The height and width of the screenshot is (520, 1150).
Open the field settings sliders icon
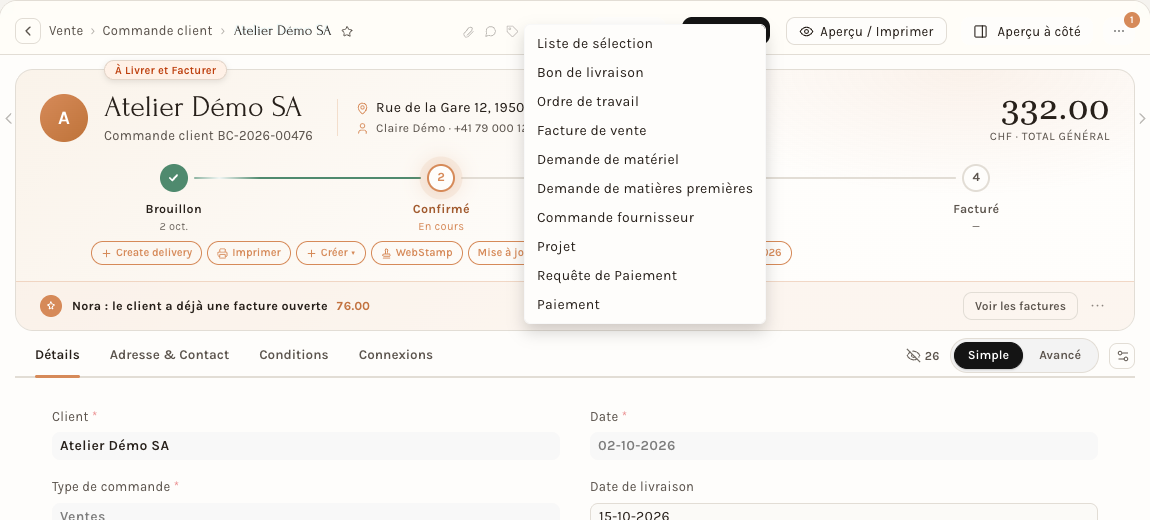1122,356
